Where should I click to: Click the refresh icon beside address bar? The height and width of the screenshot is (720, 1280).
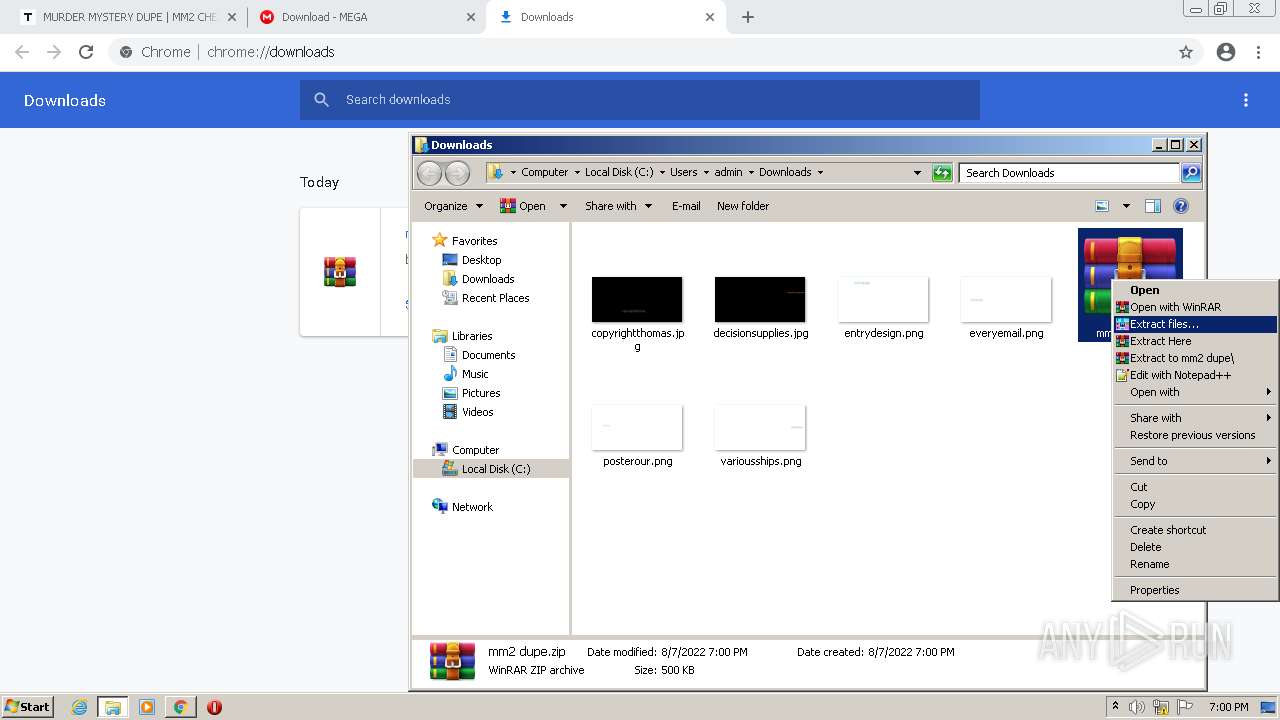[x=942, y=173]
